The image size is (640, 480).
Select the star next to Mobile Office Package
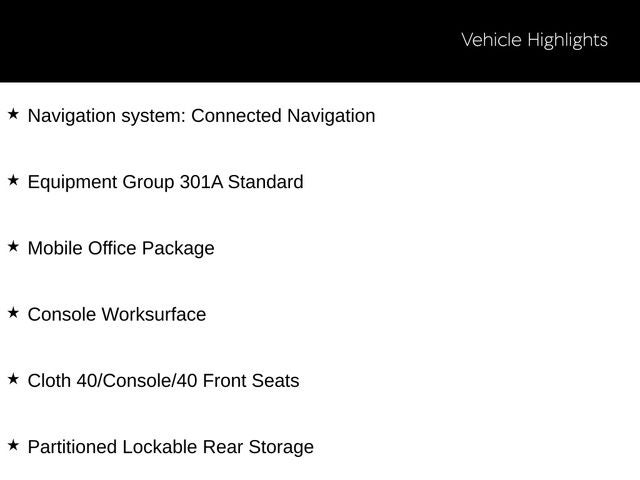tap(13, 247)
